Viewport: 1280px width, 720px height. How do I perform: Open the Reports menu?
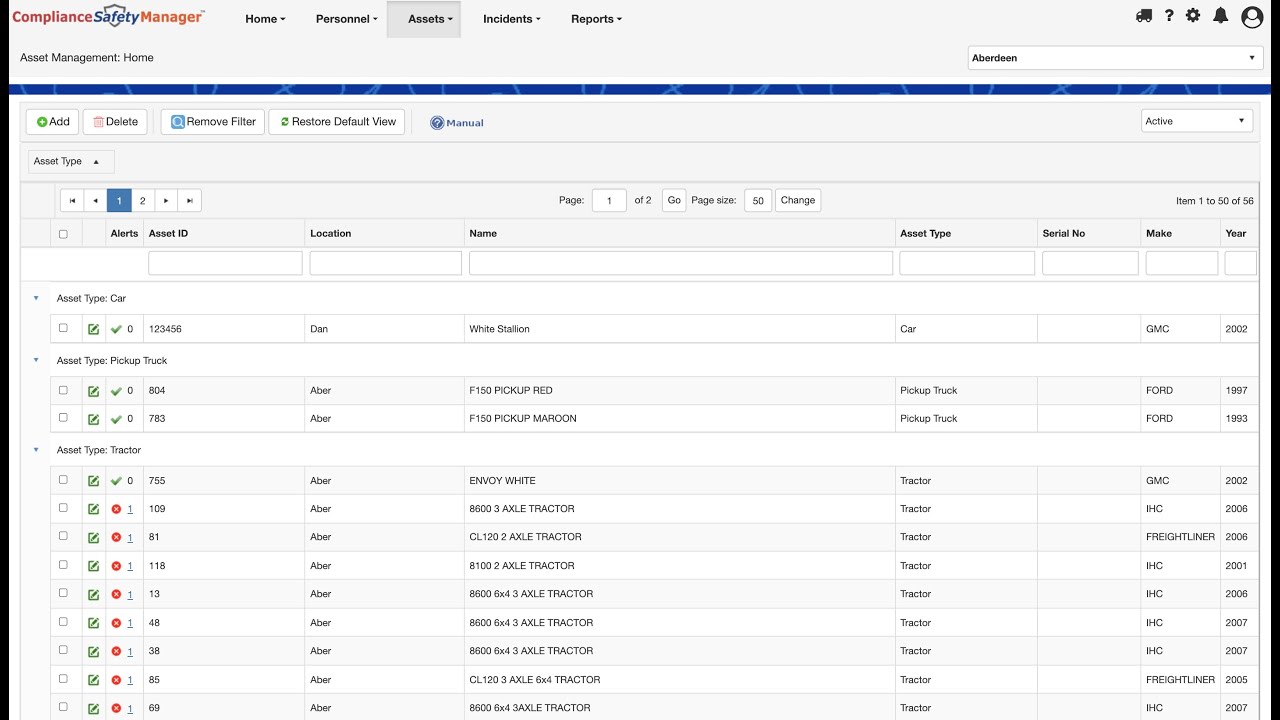coord(596,19)
